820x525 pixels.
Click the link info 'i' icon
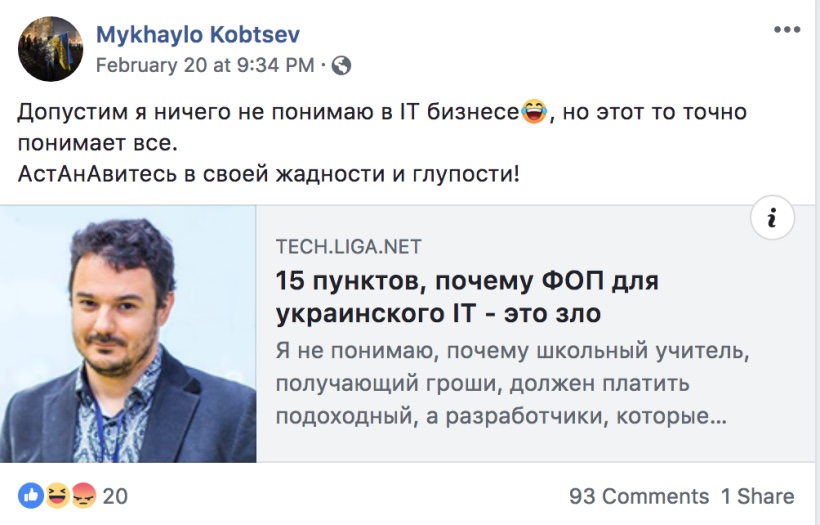pos(771,219)
